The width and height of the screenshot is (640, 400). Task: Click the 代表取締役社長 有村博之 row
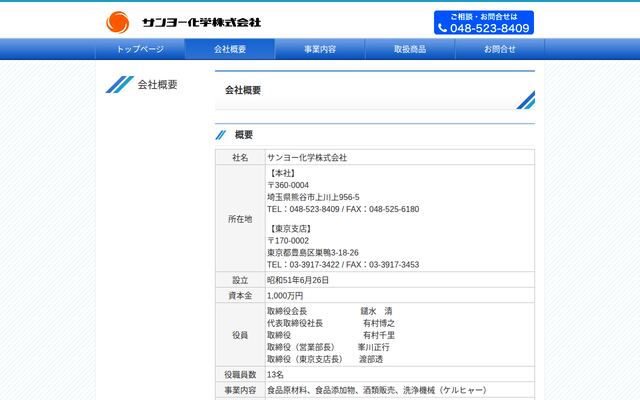click(331, 323)
